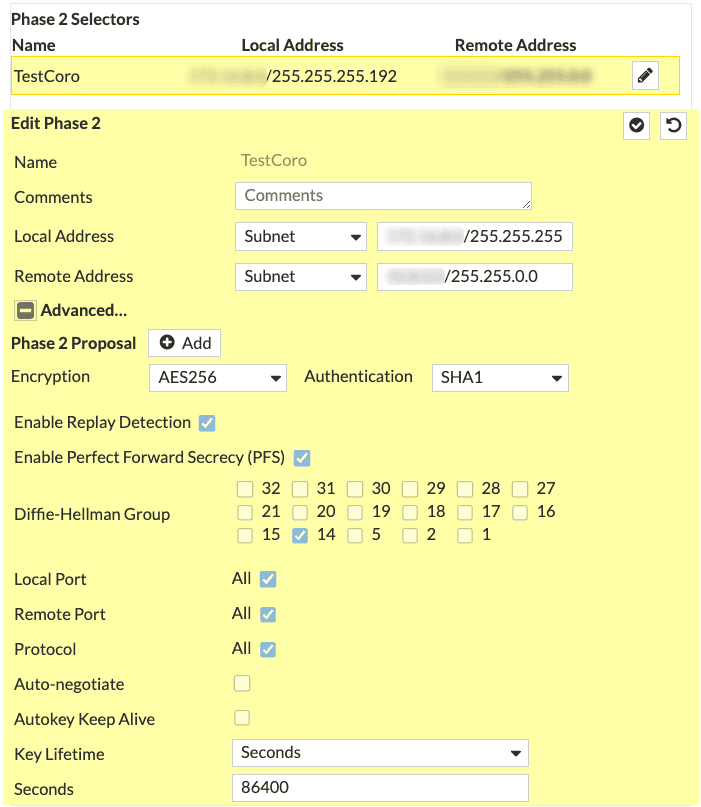The image size is (701, 807).
Task: Enable the Auto-negotiate checkbox
Action: point(241,684)
